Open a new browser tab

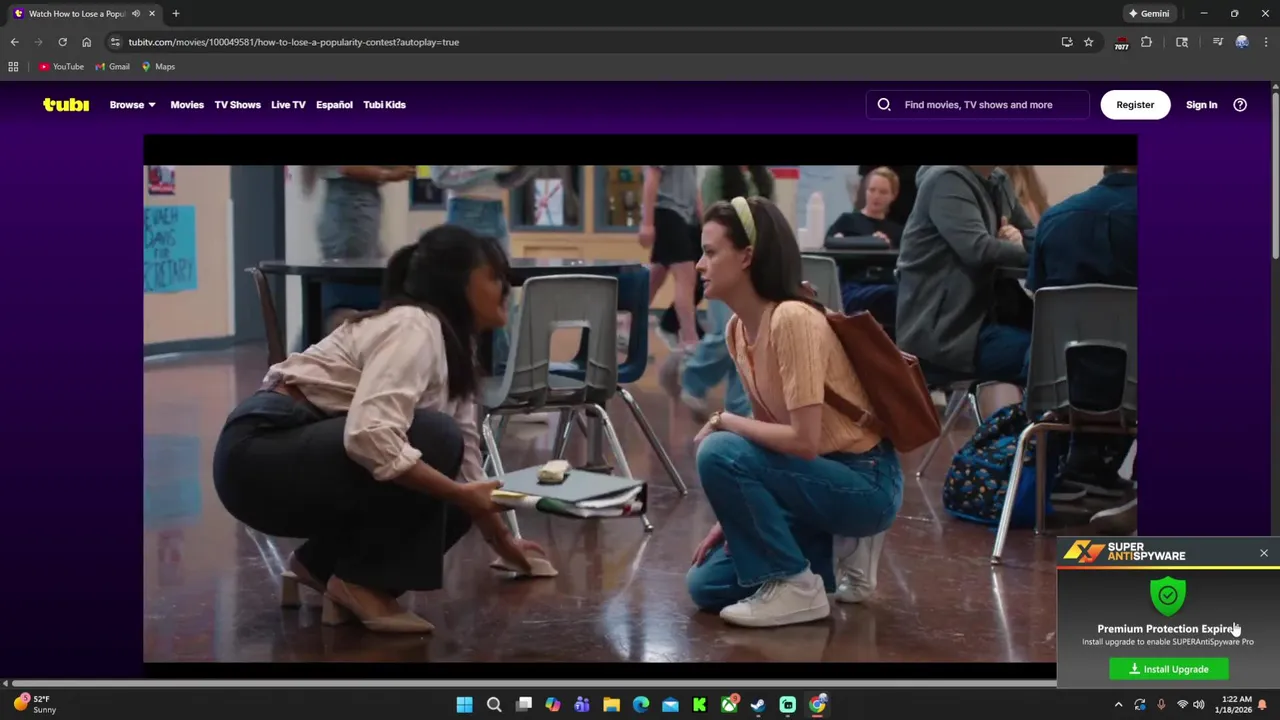pyautogui.click(x=176, y=14)
